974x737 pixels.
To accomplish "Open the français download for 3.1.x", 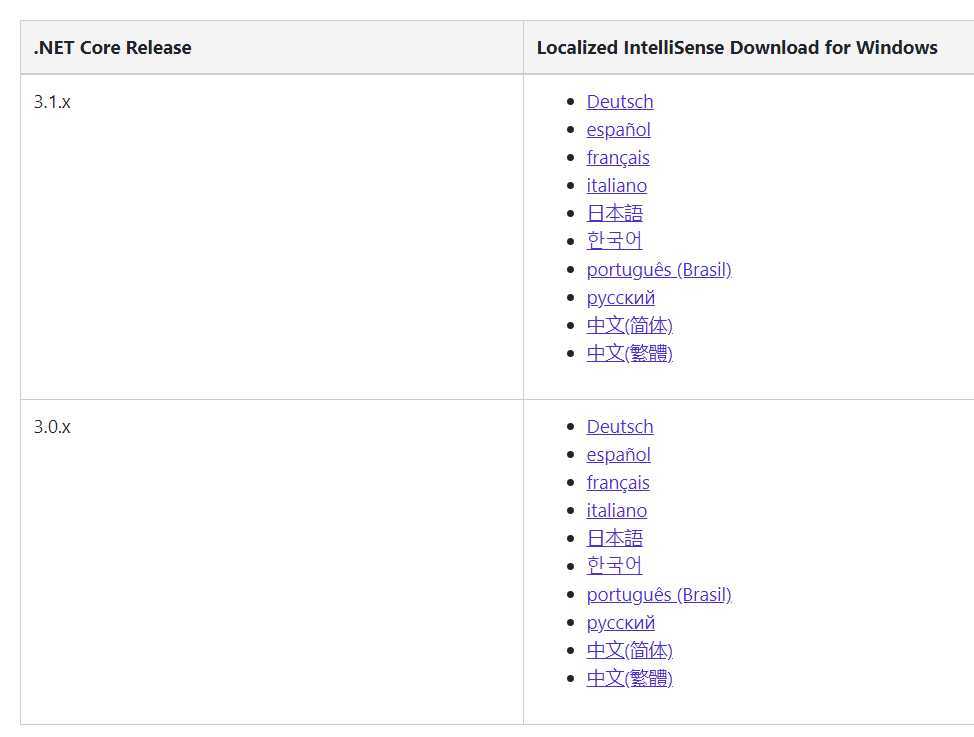I will pyautogui.click(x=617, y=158).
